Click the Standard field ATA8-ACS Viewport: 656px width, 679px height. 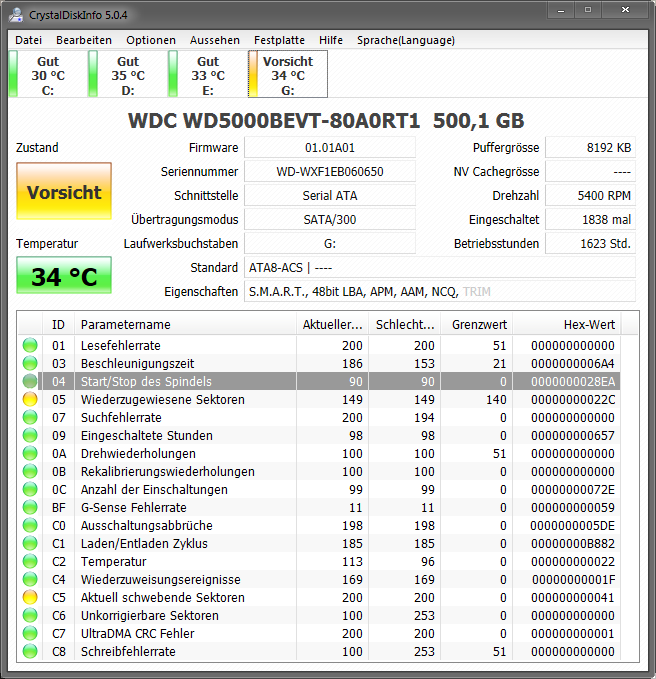[440, 268]
